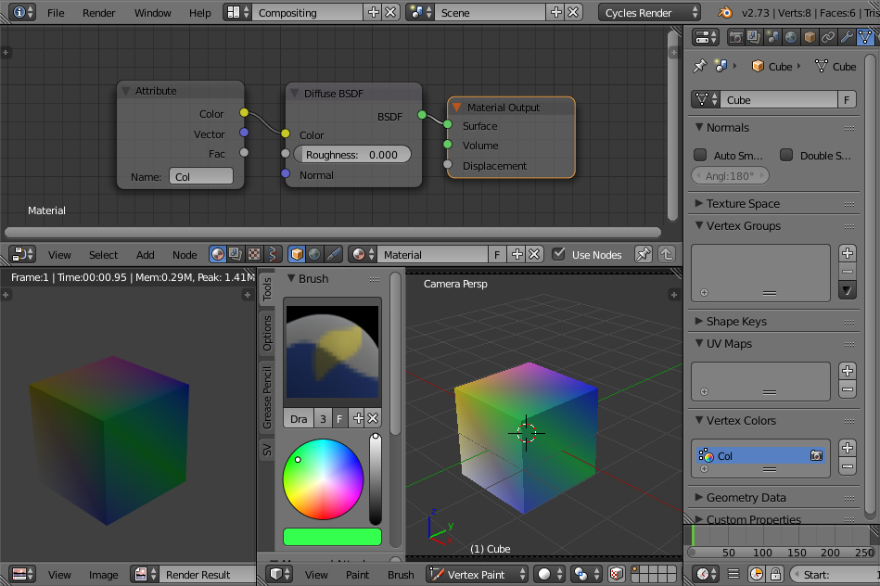Add a new material with the plus icon
880x586 pixels.
click(x=517, y=255)
